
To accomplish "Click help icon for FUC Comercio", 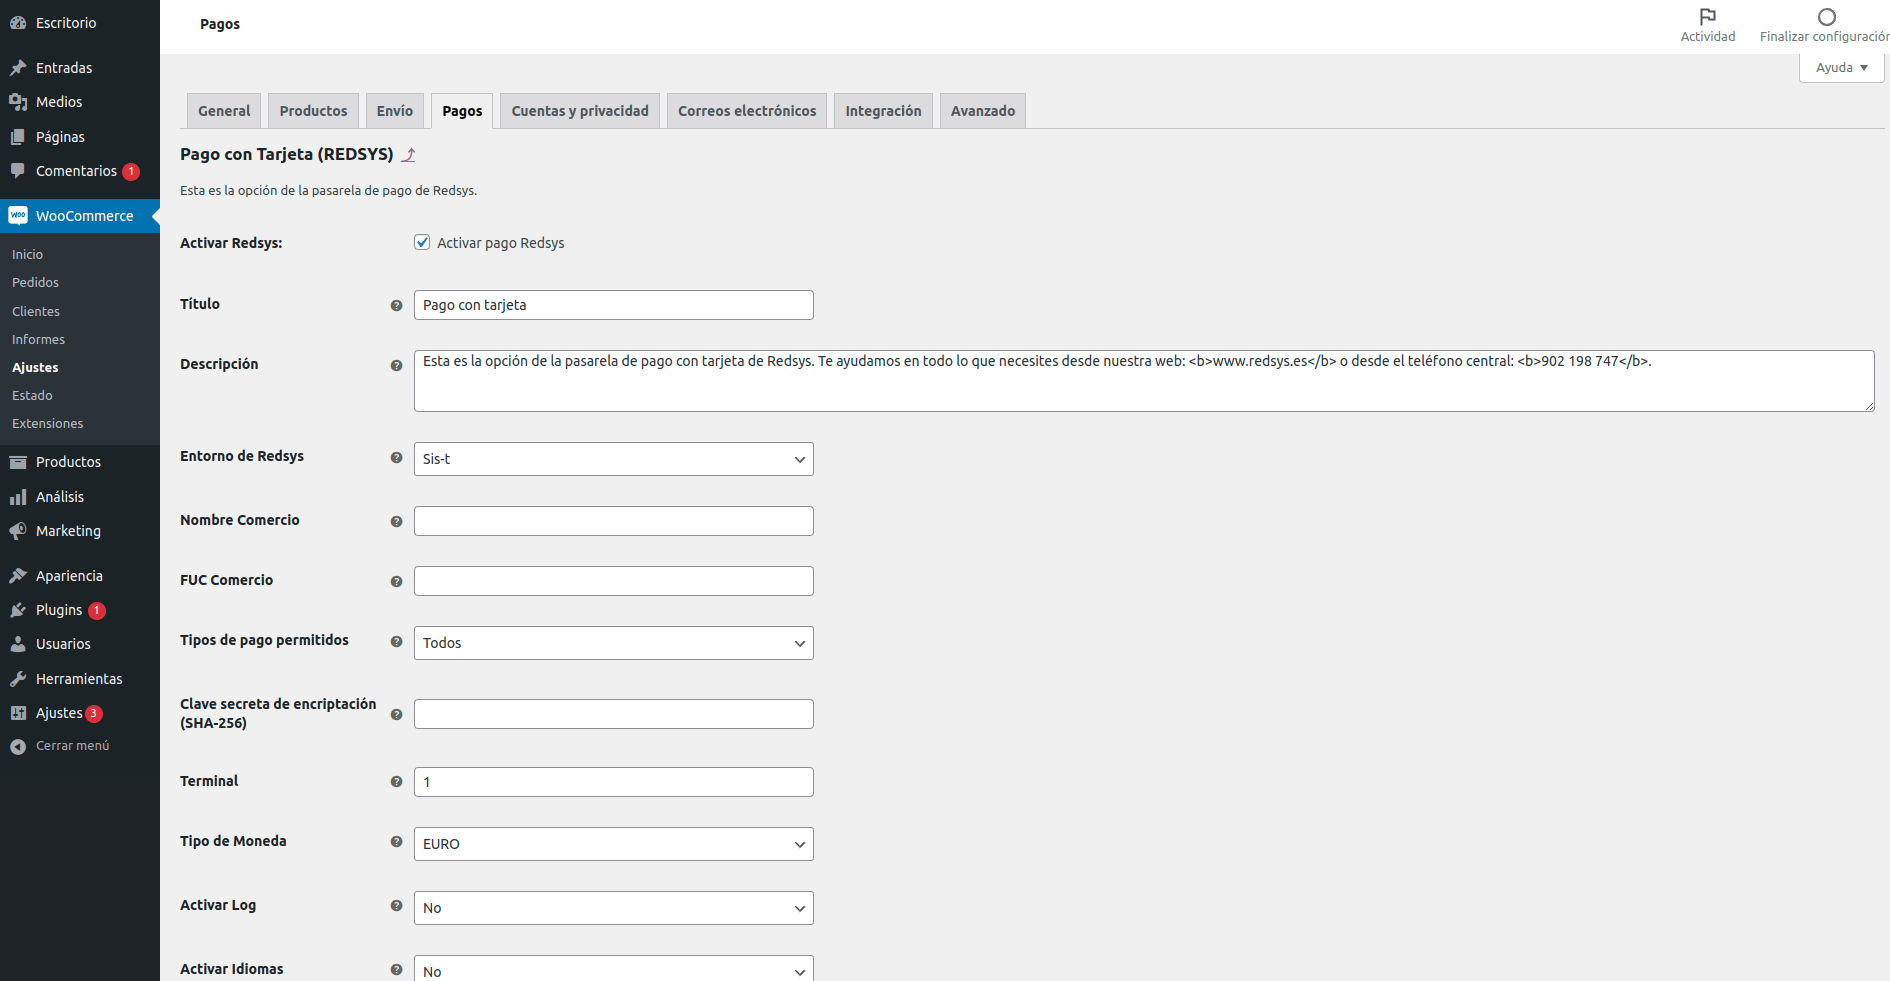I will [x=396, y=582].
